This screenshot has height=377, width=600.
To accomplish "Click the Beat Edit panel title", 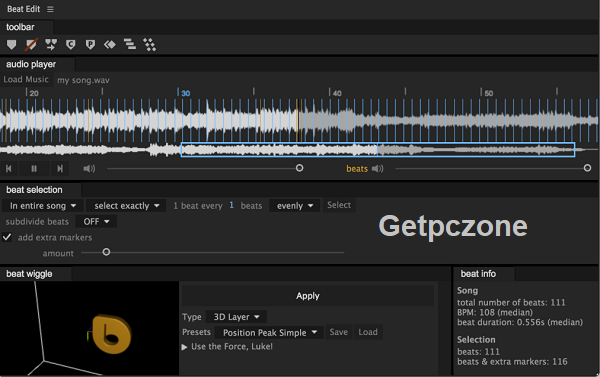I will [x=23, y=9].
